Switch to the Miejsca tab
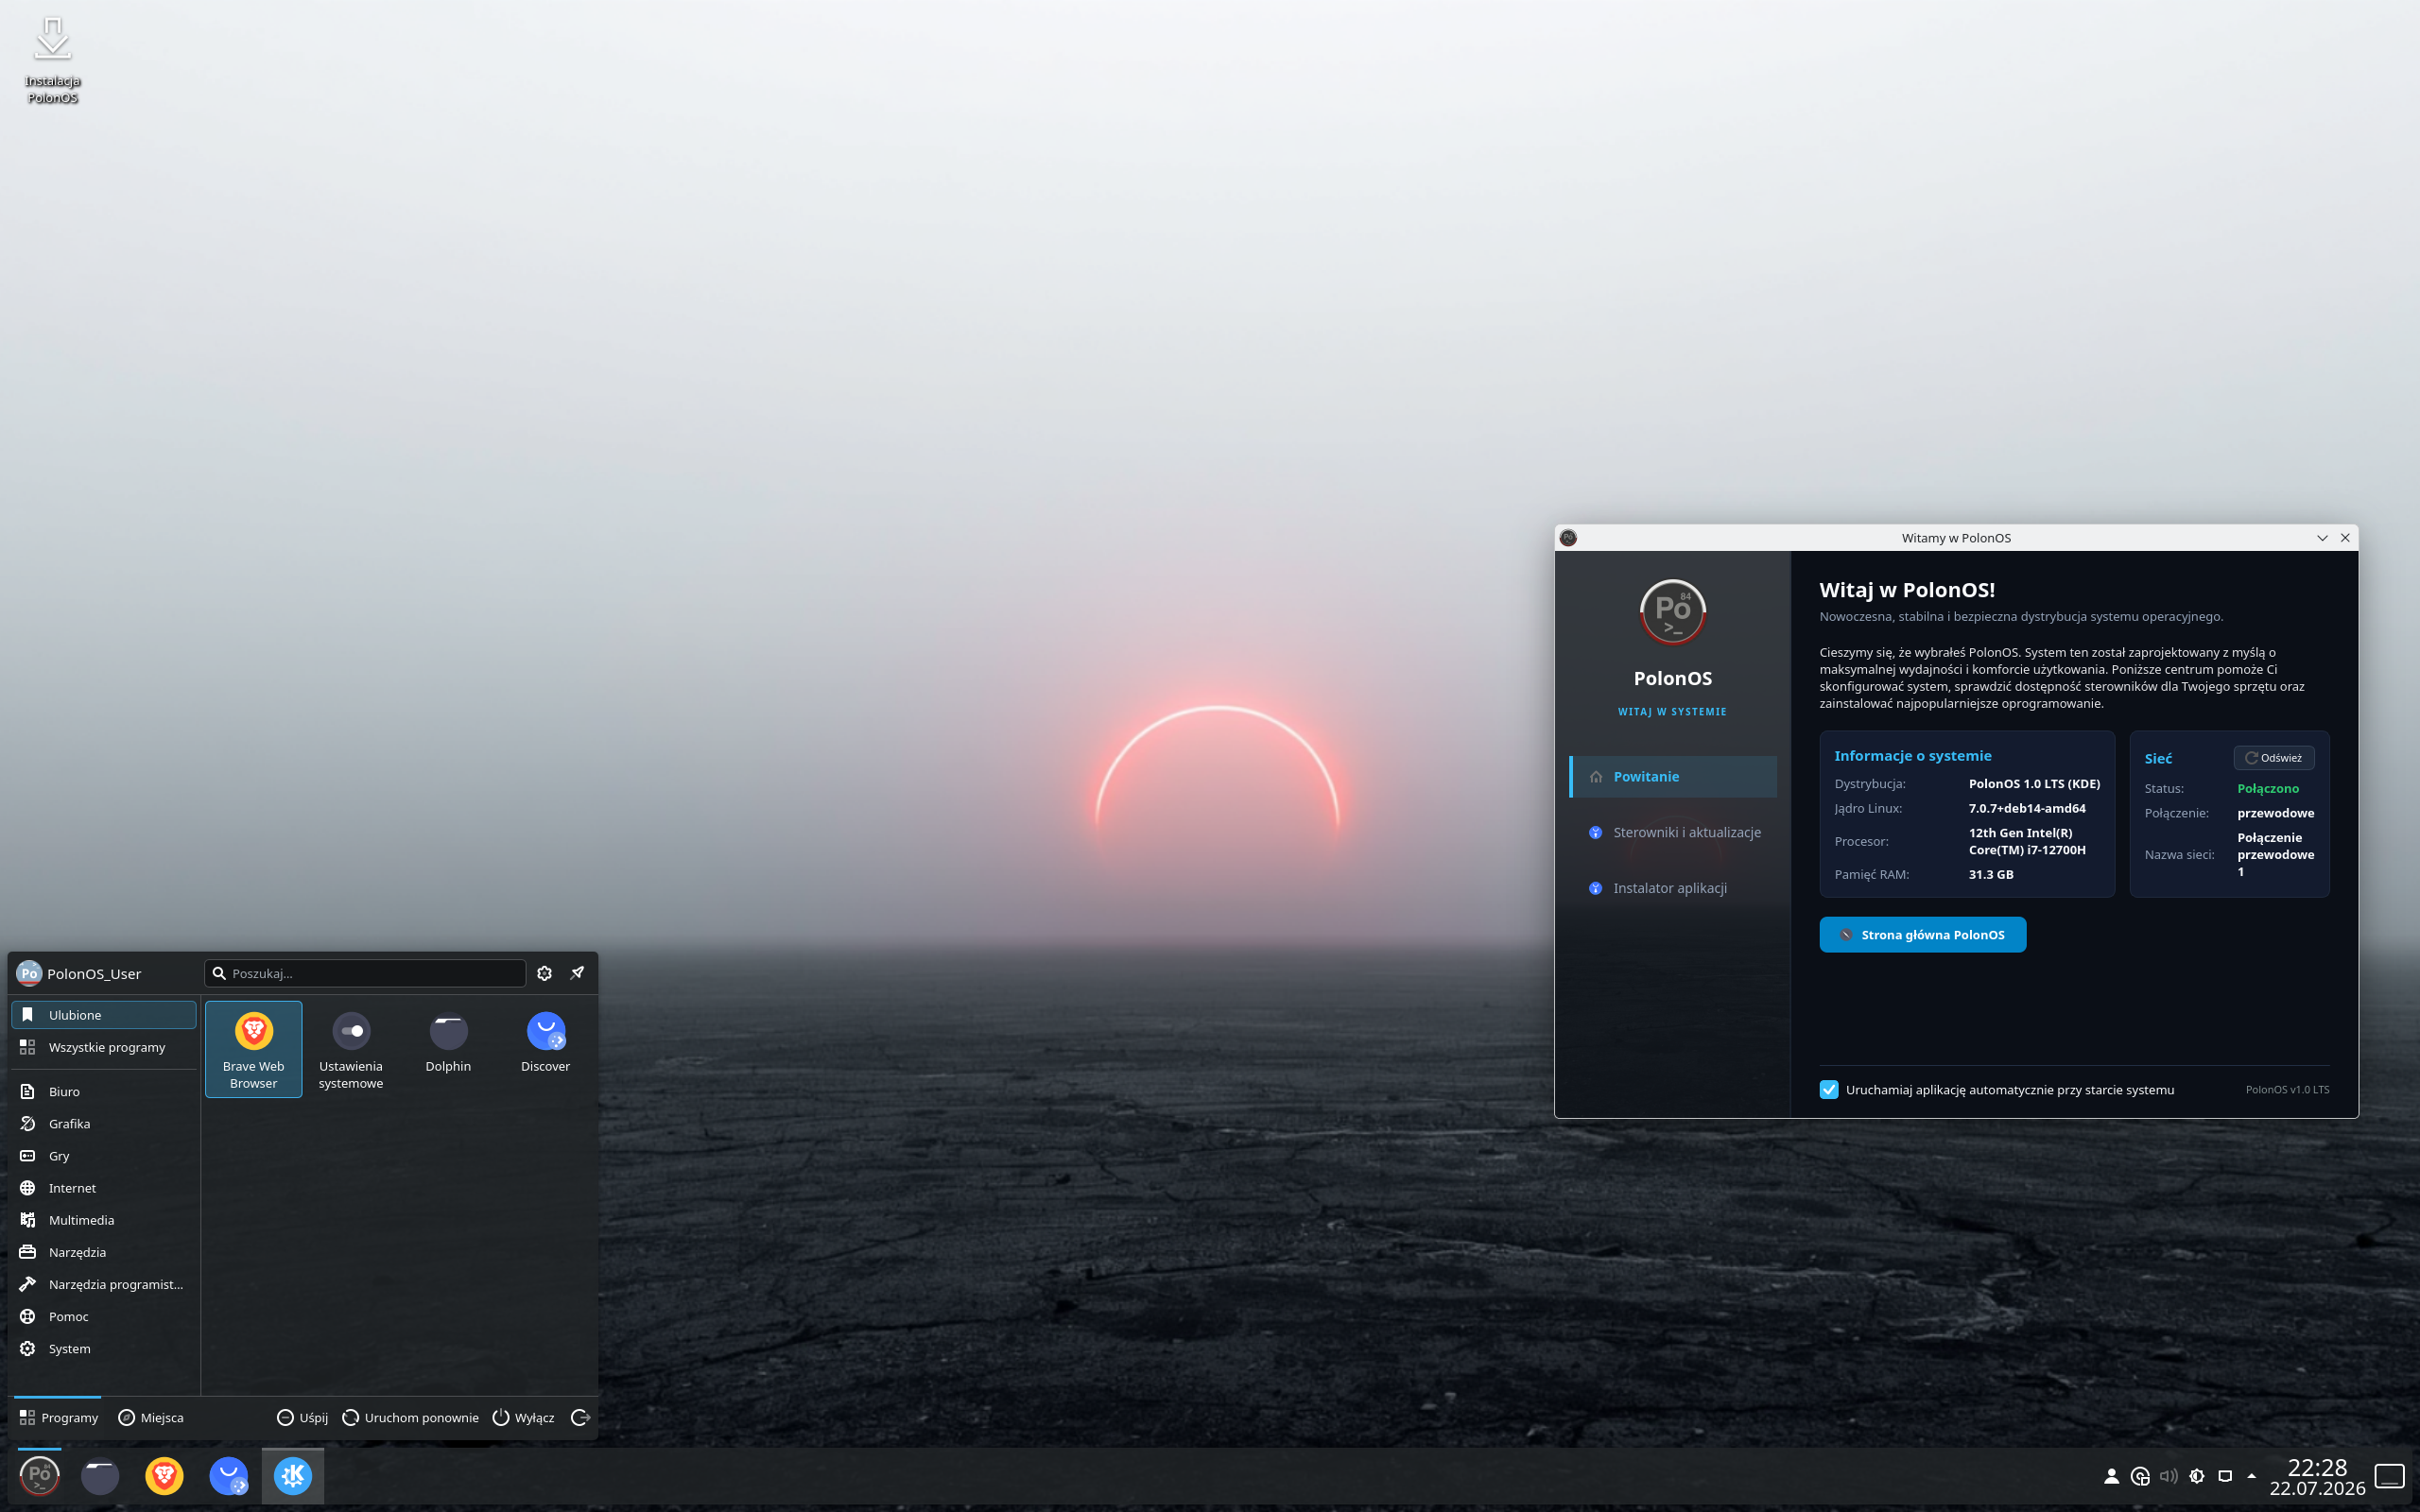The width and height of the screenshot is (2420, 1512). pos(151,1418)
